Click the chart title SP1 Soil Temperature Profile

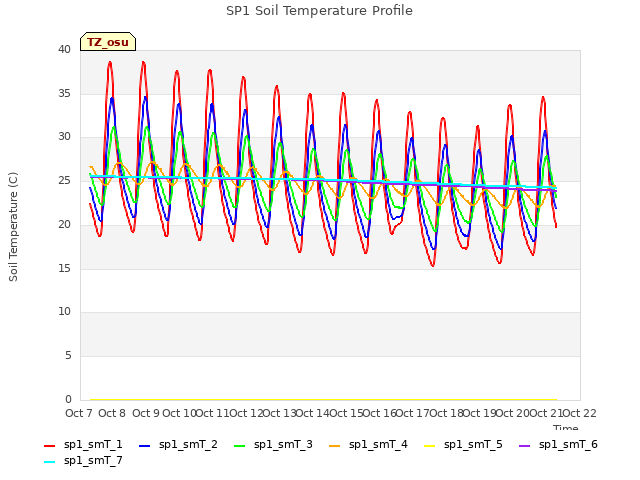click(x=319, y=11)
